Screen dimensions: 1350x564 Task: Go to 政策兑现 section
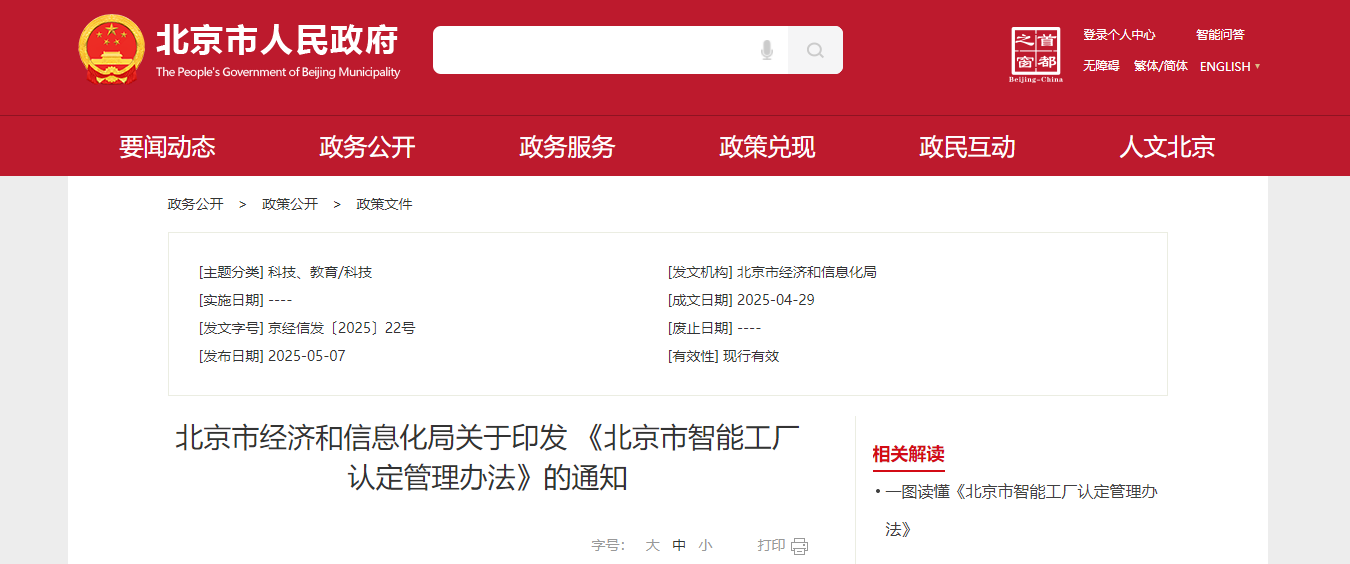tap(767, 147)
